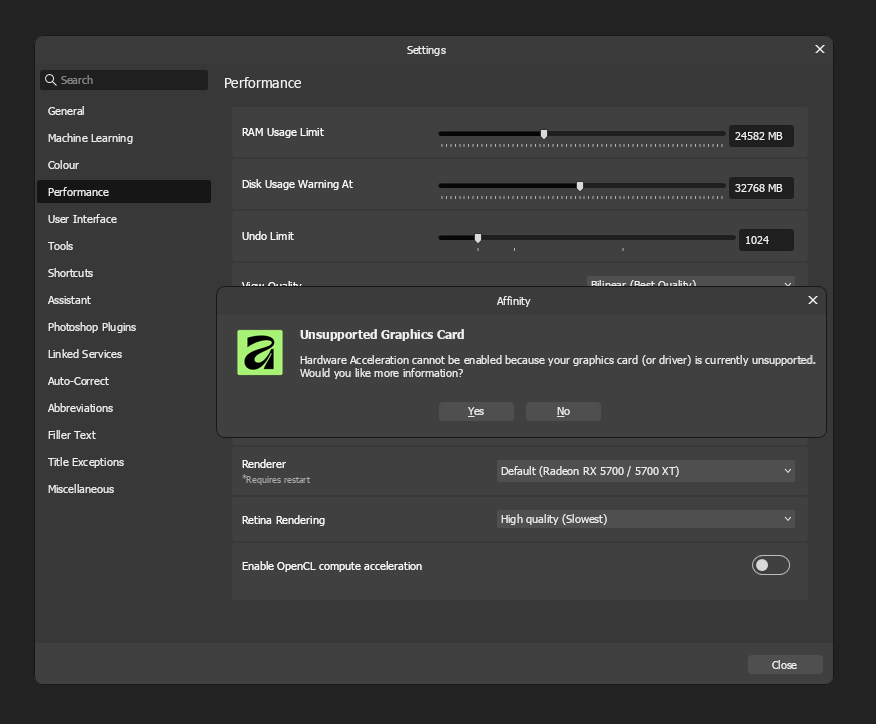
Task: Open the Renderer dropdown
Action: 645,471
